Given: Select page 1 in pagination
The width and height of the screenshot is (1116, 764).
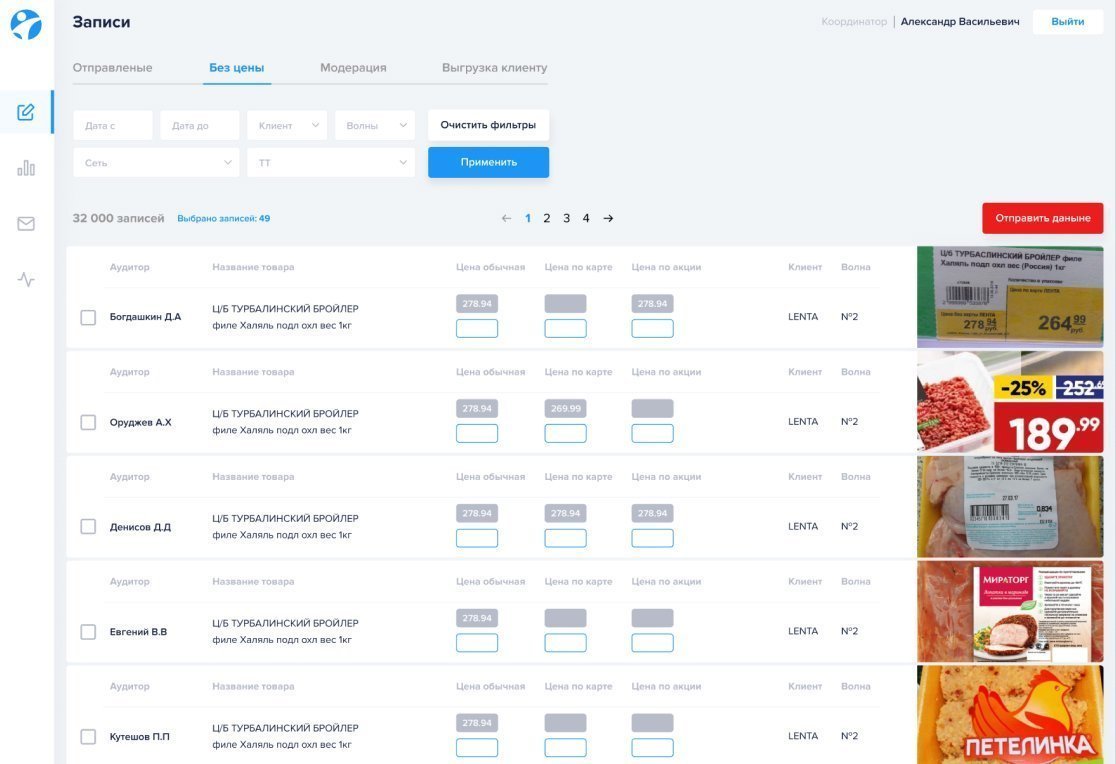Looking at the screenshot, I should click(x=527, y=219).
